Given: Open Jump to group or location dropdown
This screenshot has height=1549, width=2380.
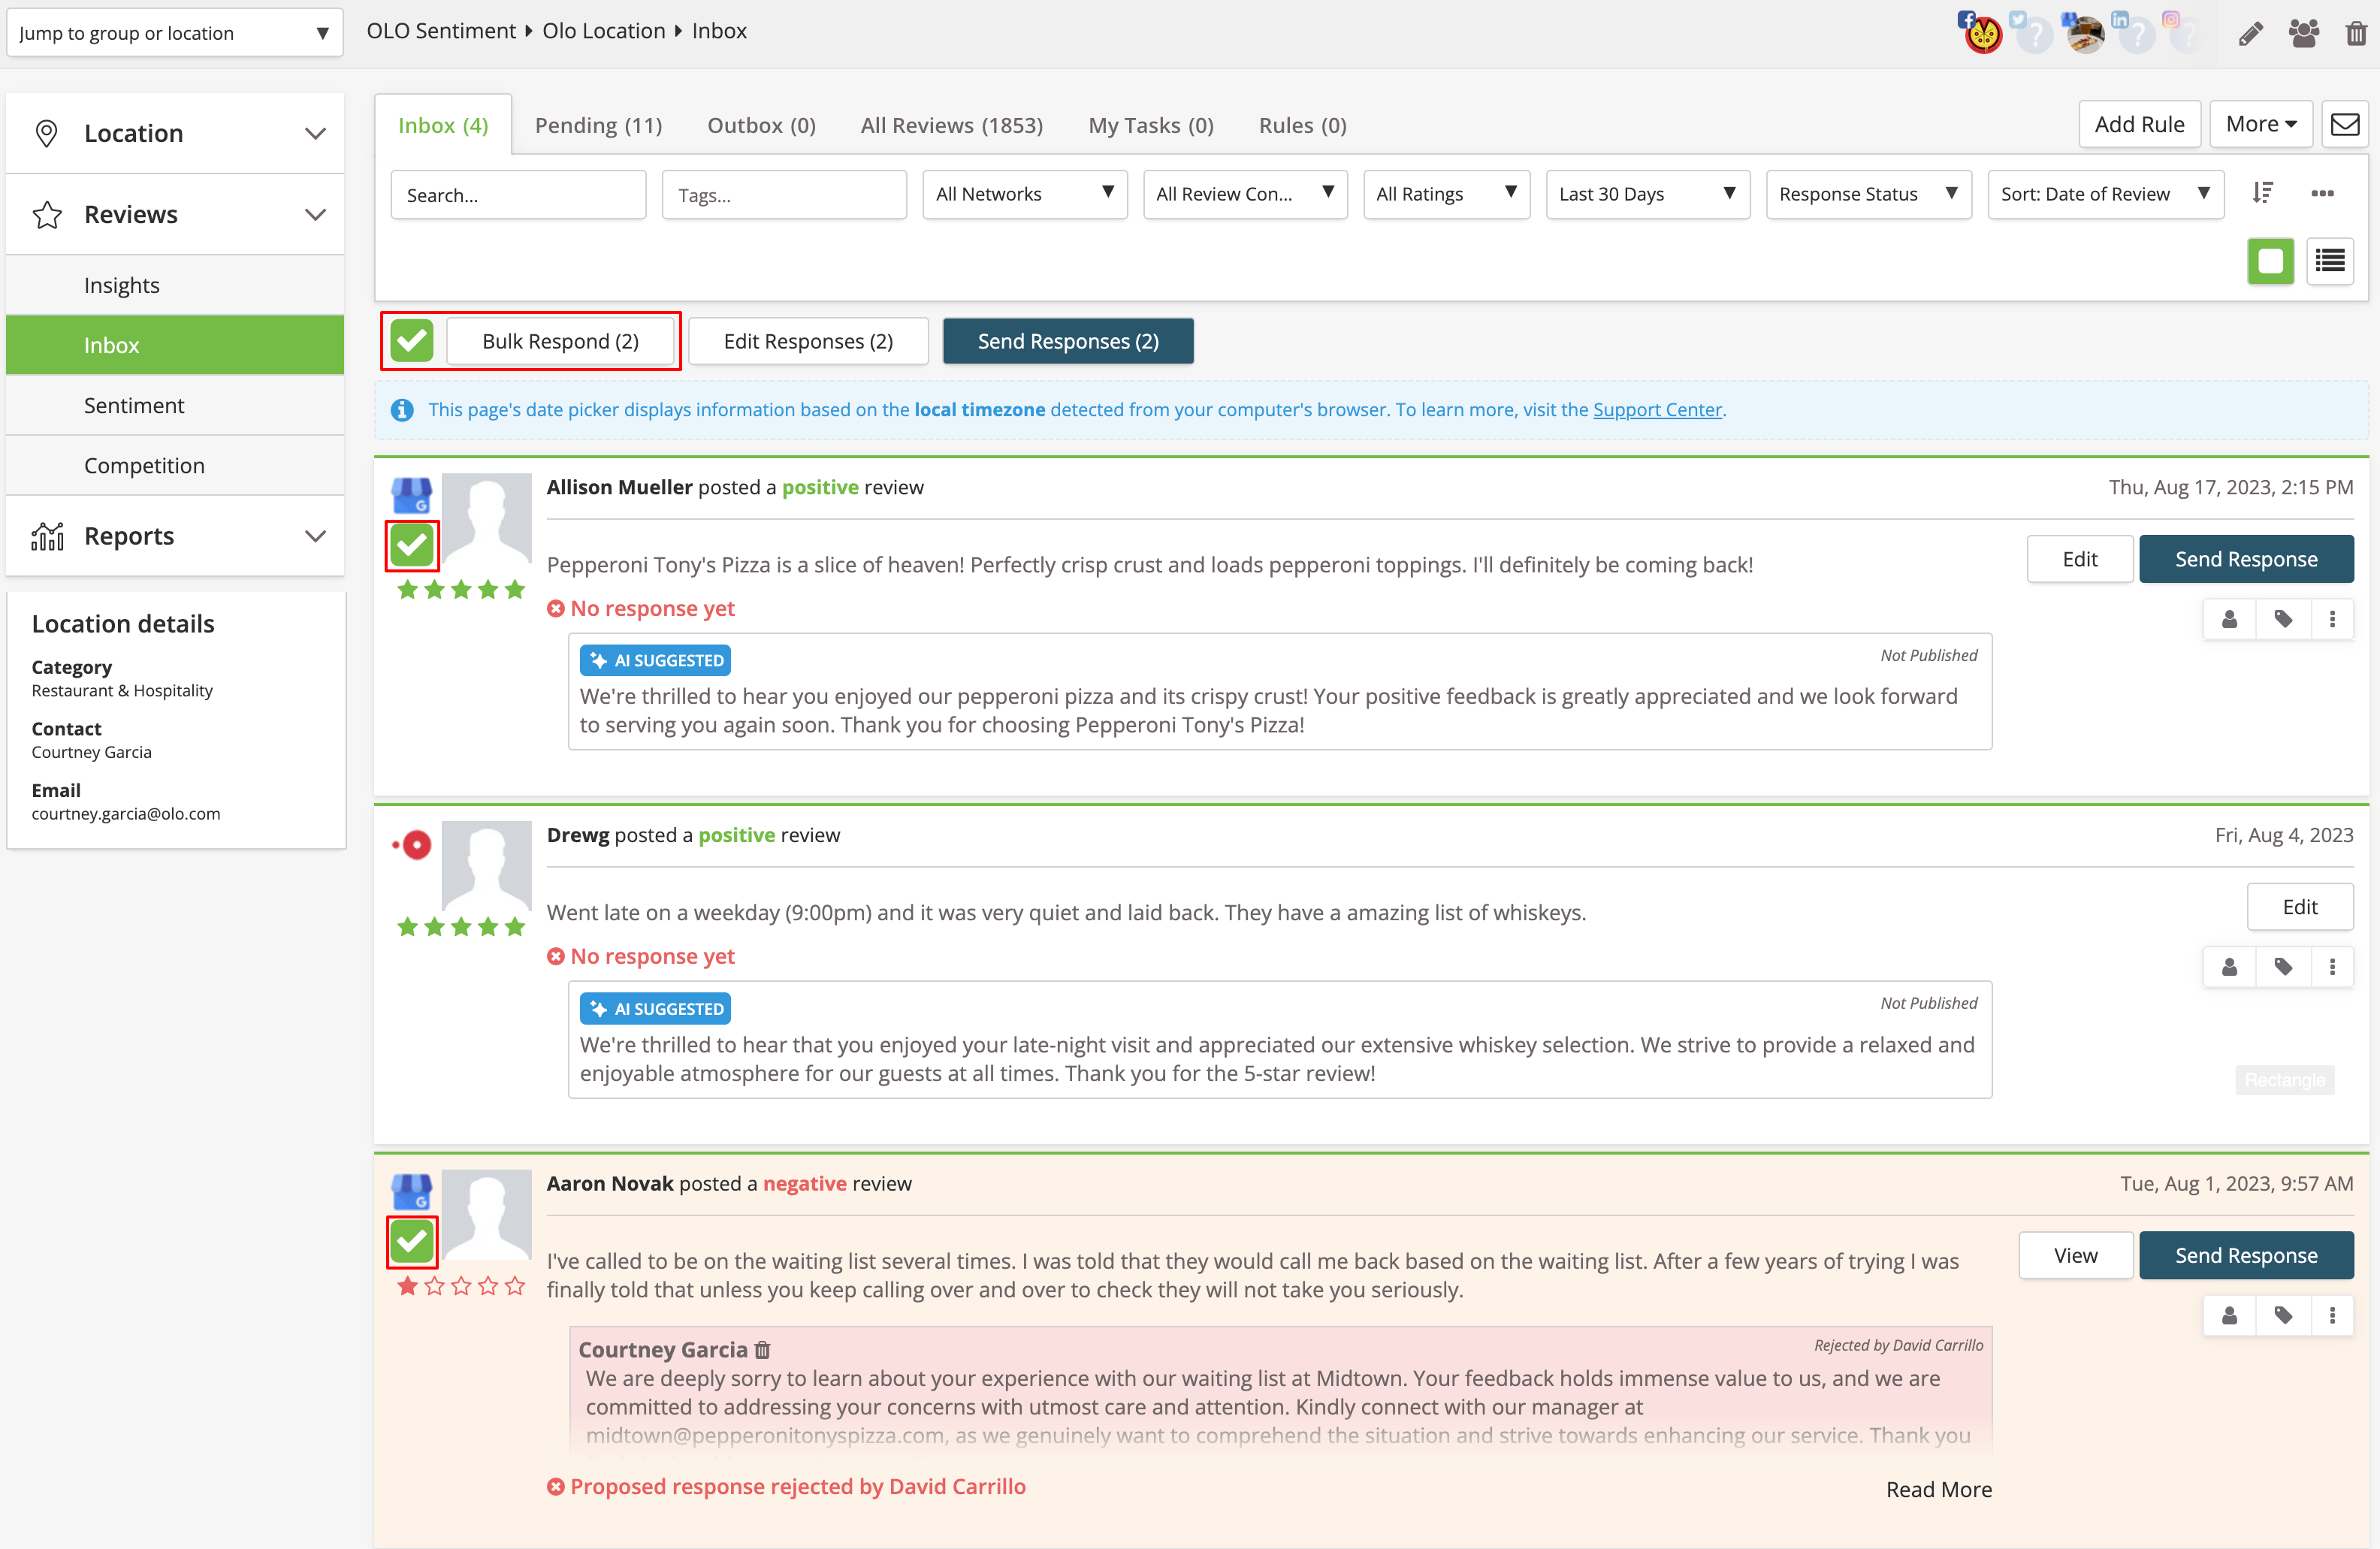Looking at the screenshot, I should 174,33.
